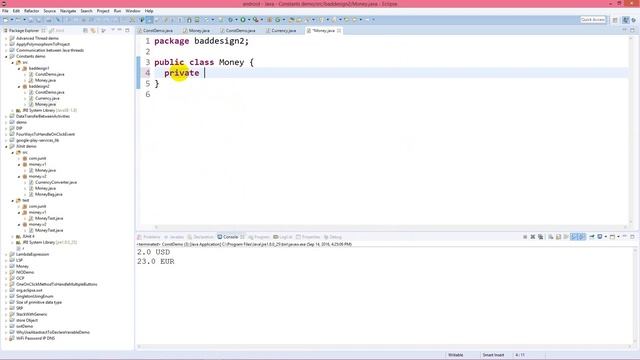Remove all terminated launches icon
This screenshot has height=360, width=640.
(540, 237)
